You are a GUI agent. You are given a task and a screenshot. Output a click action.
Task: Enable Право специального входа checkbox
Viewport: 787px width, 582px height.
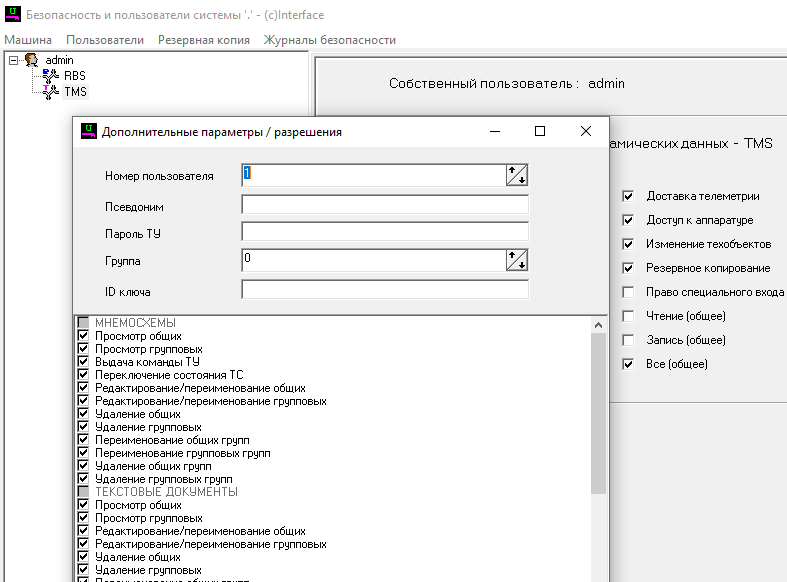tap(628, 292)
